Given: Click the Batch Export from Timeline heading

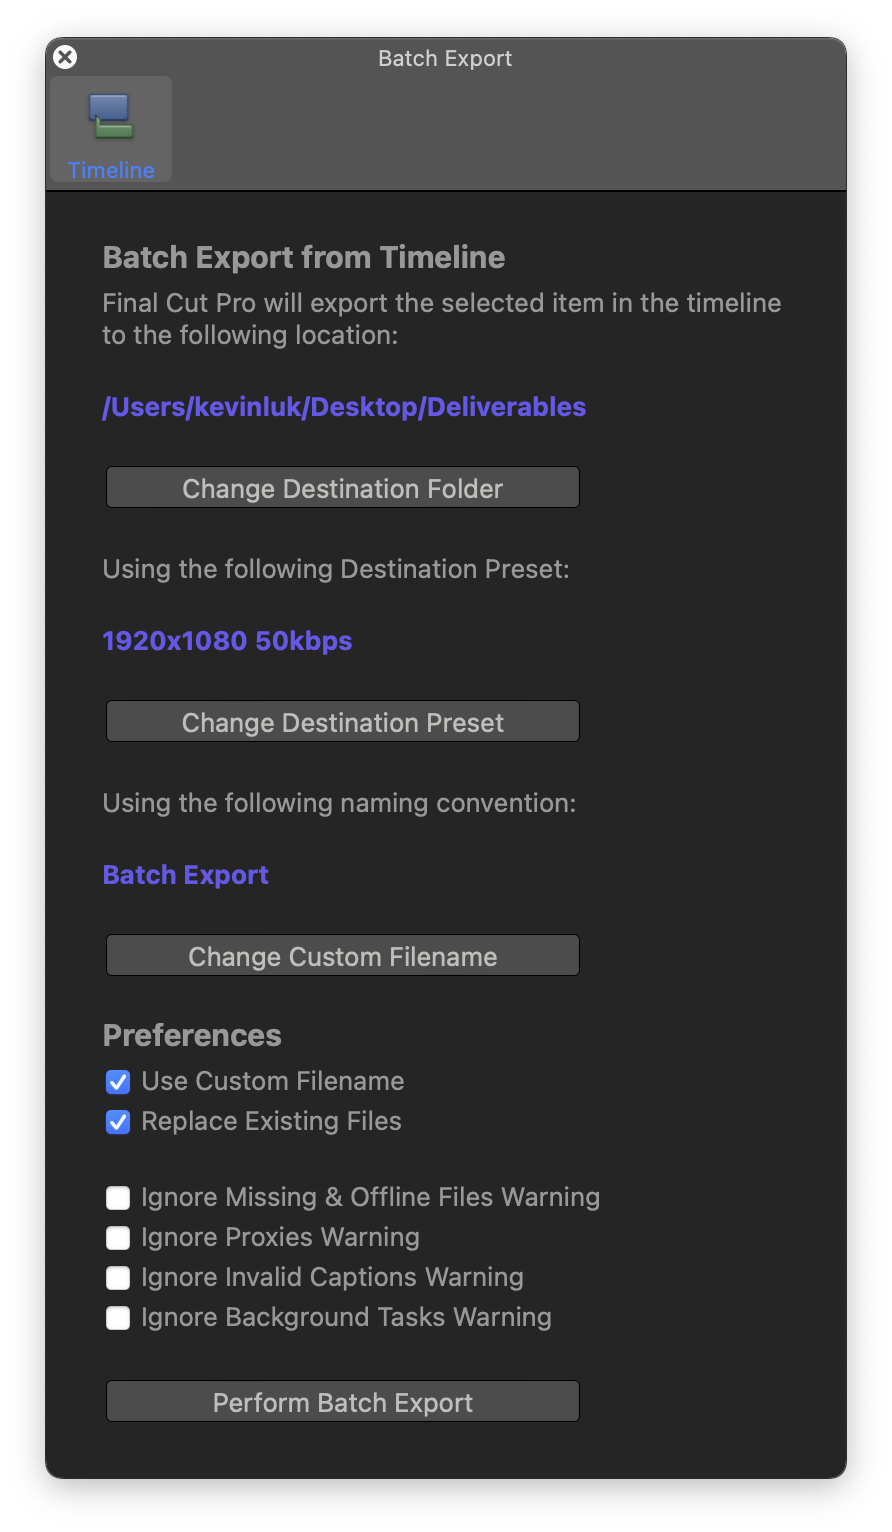Looking at the screenshot, I should [304, 257].
